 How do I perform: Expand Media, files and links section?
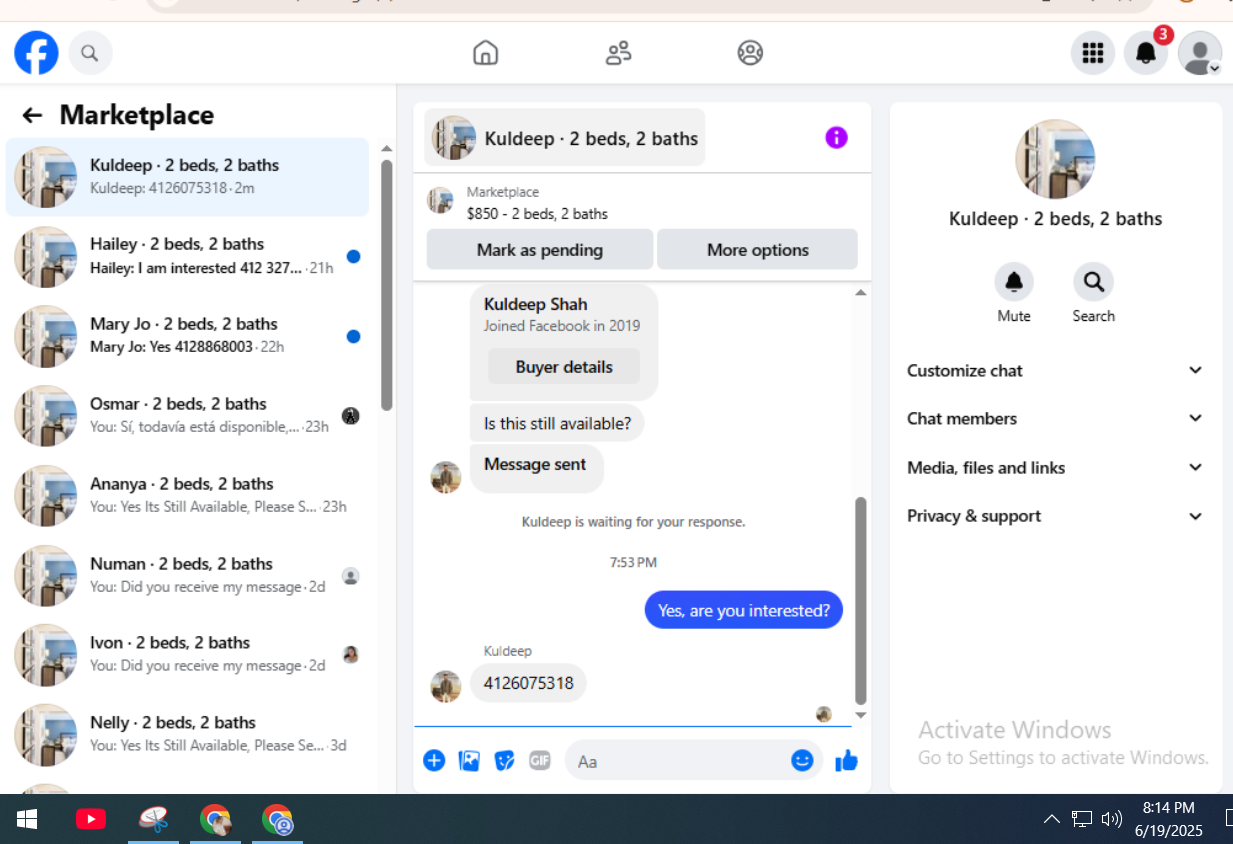pos(1055,467)
